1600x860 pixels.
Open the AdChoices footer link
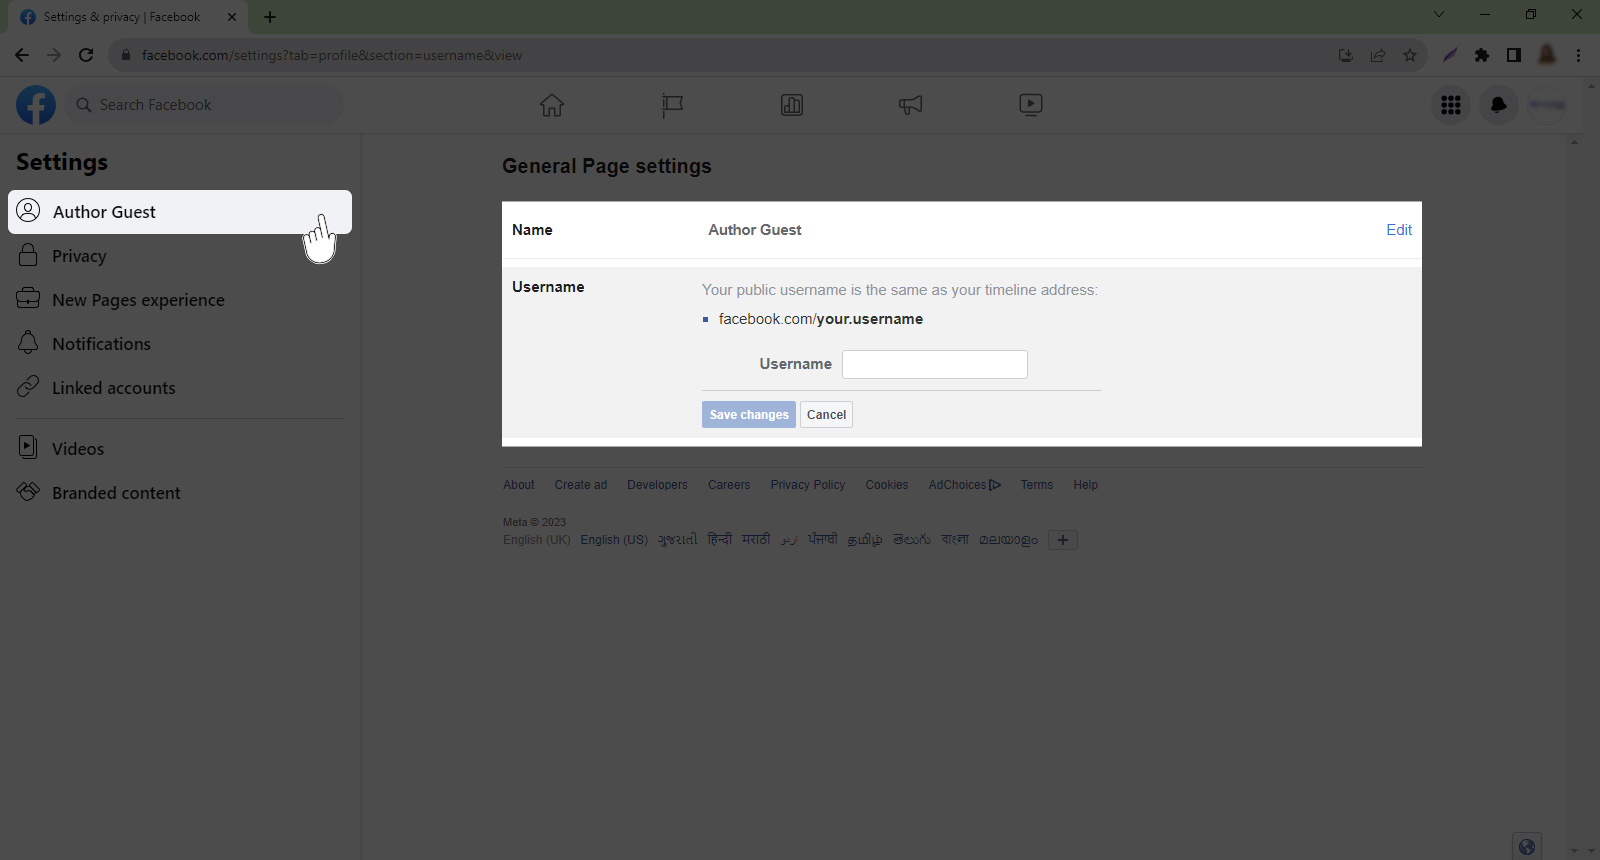click(965, 485)
